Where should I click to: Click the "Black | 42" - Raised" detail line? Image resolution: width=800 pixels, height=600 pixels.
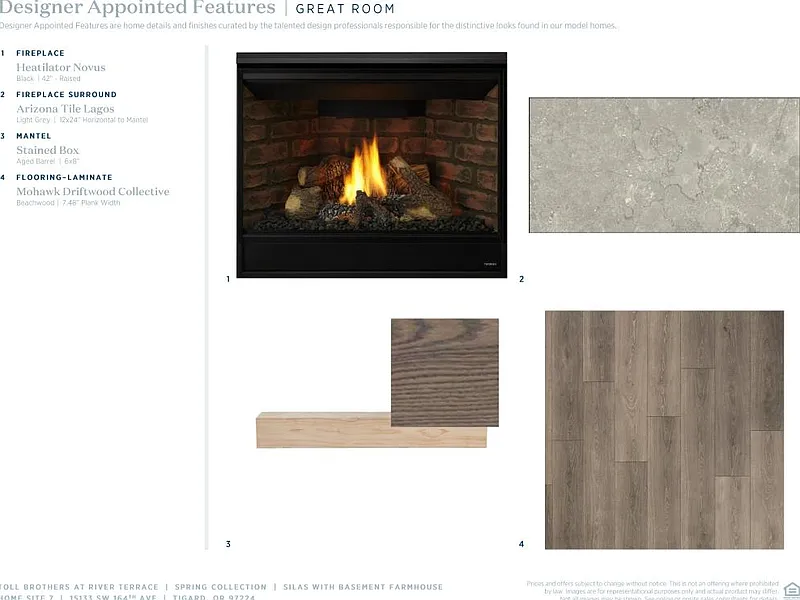click(x=48, y=79)
